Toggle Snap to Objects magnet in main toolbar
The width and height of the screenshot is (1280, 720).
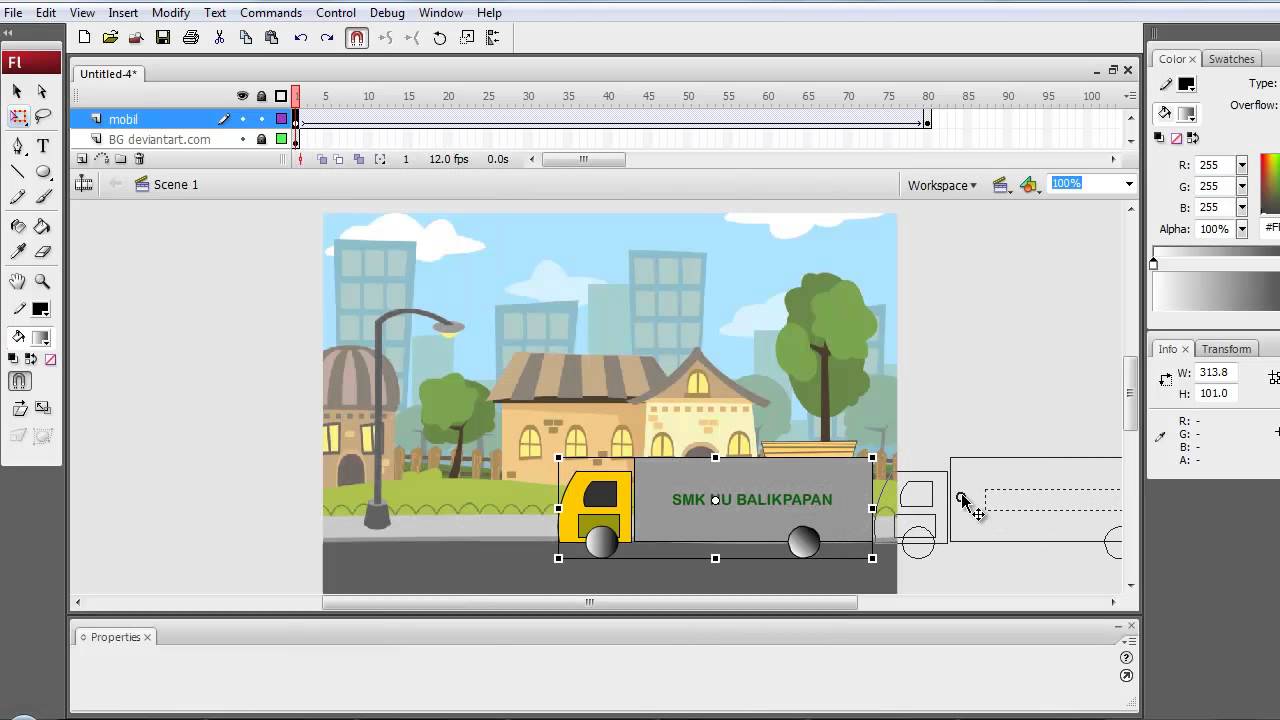pos(357,38)
